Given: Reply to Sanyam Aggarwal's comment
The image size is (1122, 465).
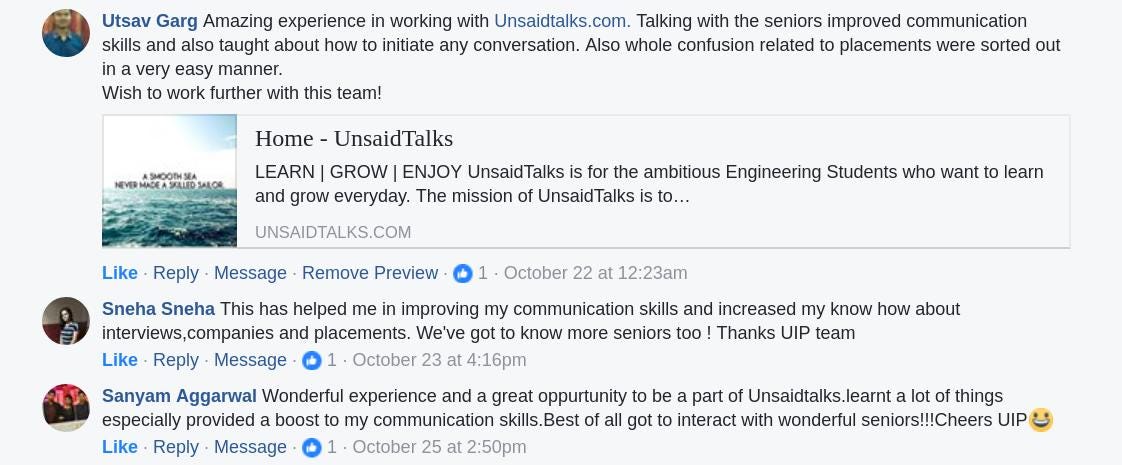Looking at the screenshot, I should pyautogui.click(x=176, y=447).
